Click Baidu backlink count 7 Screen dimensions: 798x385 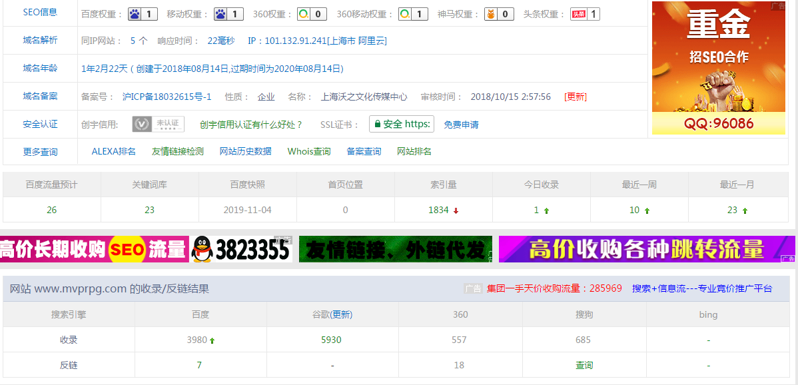pyautogui.click(x=200, y=365)
